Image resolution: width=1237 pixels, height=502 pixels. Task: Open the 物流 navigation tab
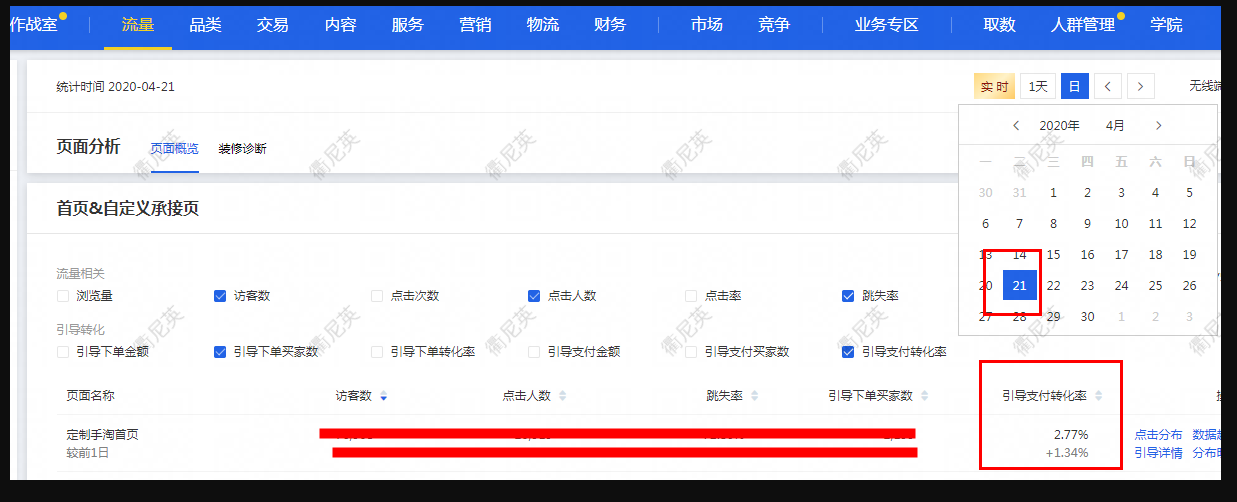542,26
